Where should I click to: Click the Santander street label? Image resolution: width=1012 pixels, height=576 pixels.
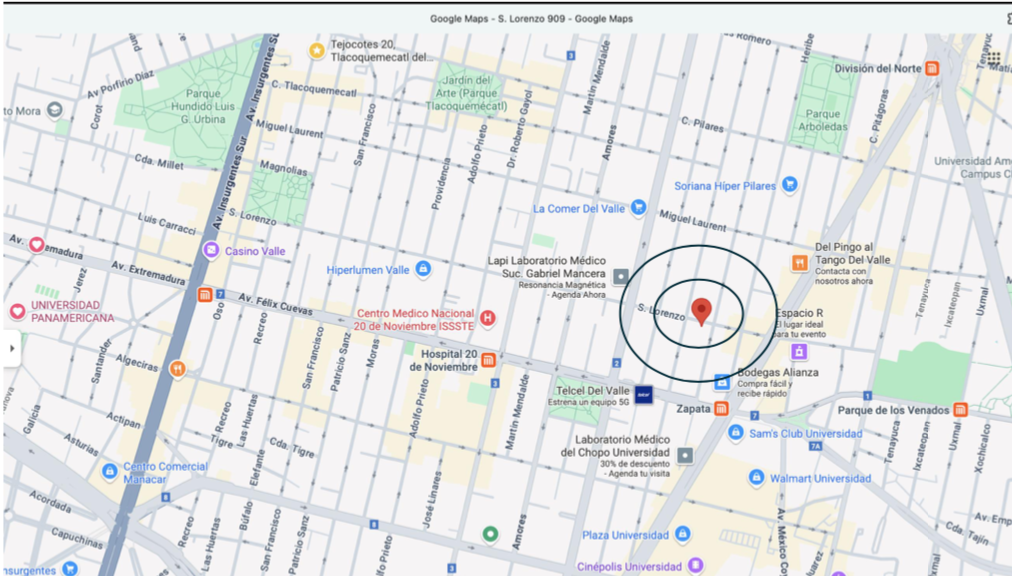(101, 362)
